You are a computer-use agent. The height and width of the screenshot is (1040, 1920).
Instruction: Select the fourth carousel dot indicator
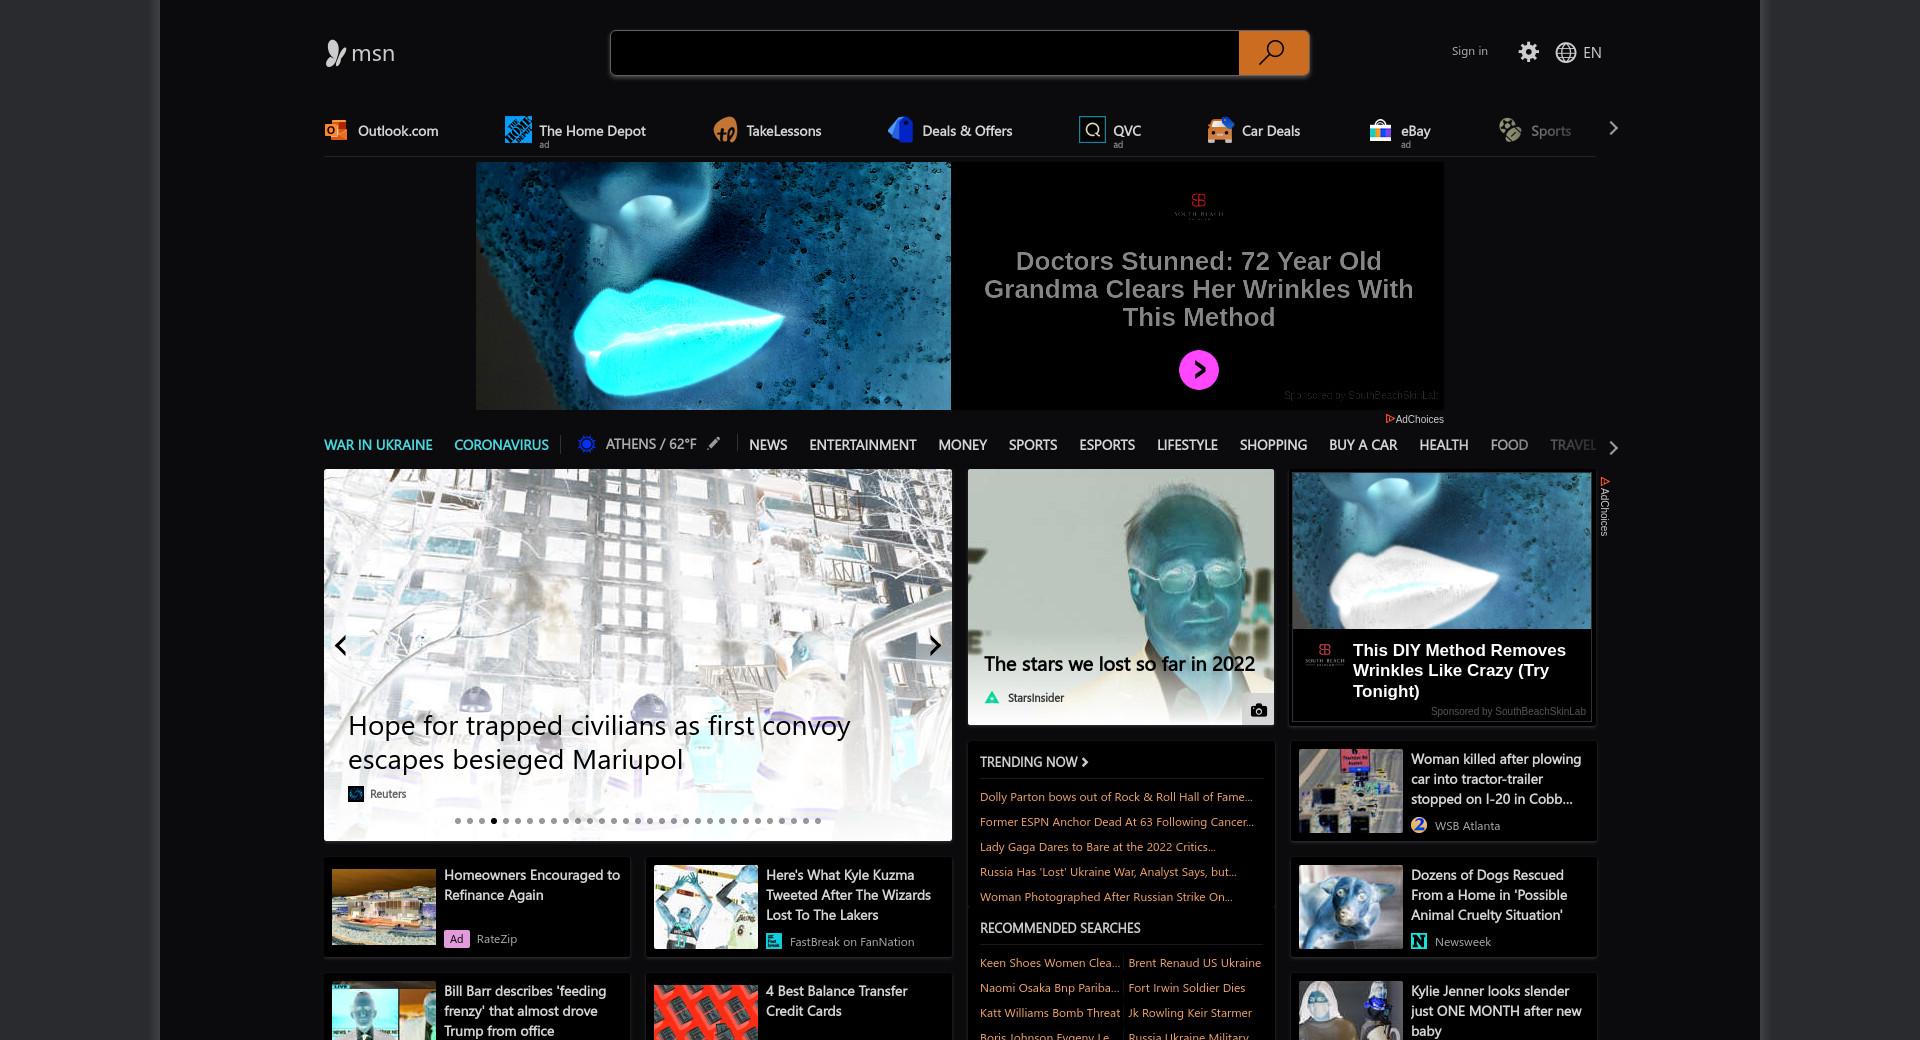click(494, 821)
